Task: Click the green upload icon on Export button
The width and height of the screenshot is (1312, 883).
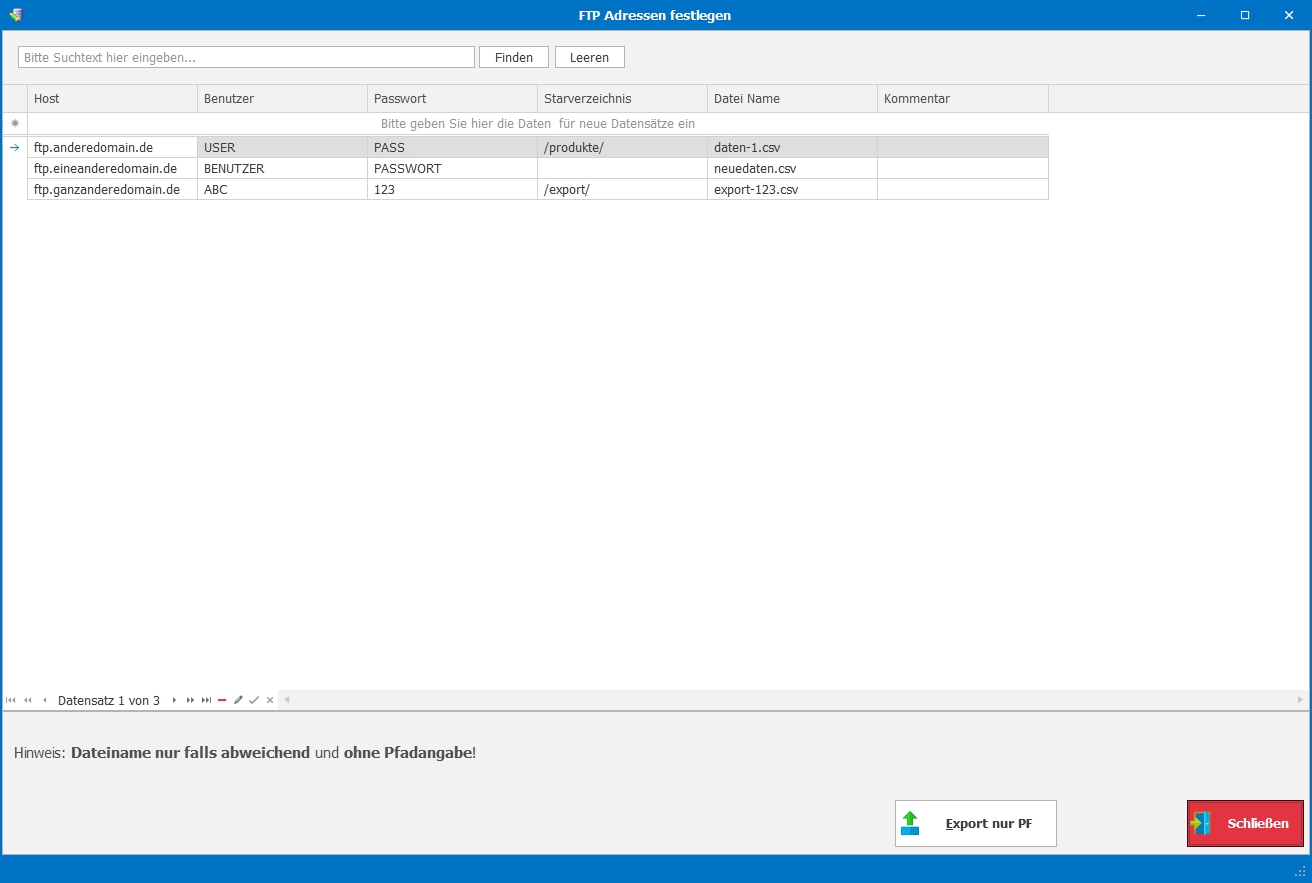Action: tap(910, 824)
